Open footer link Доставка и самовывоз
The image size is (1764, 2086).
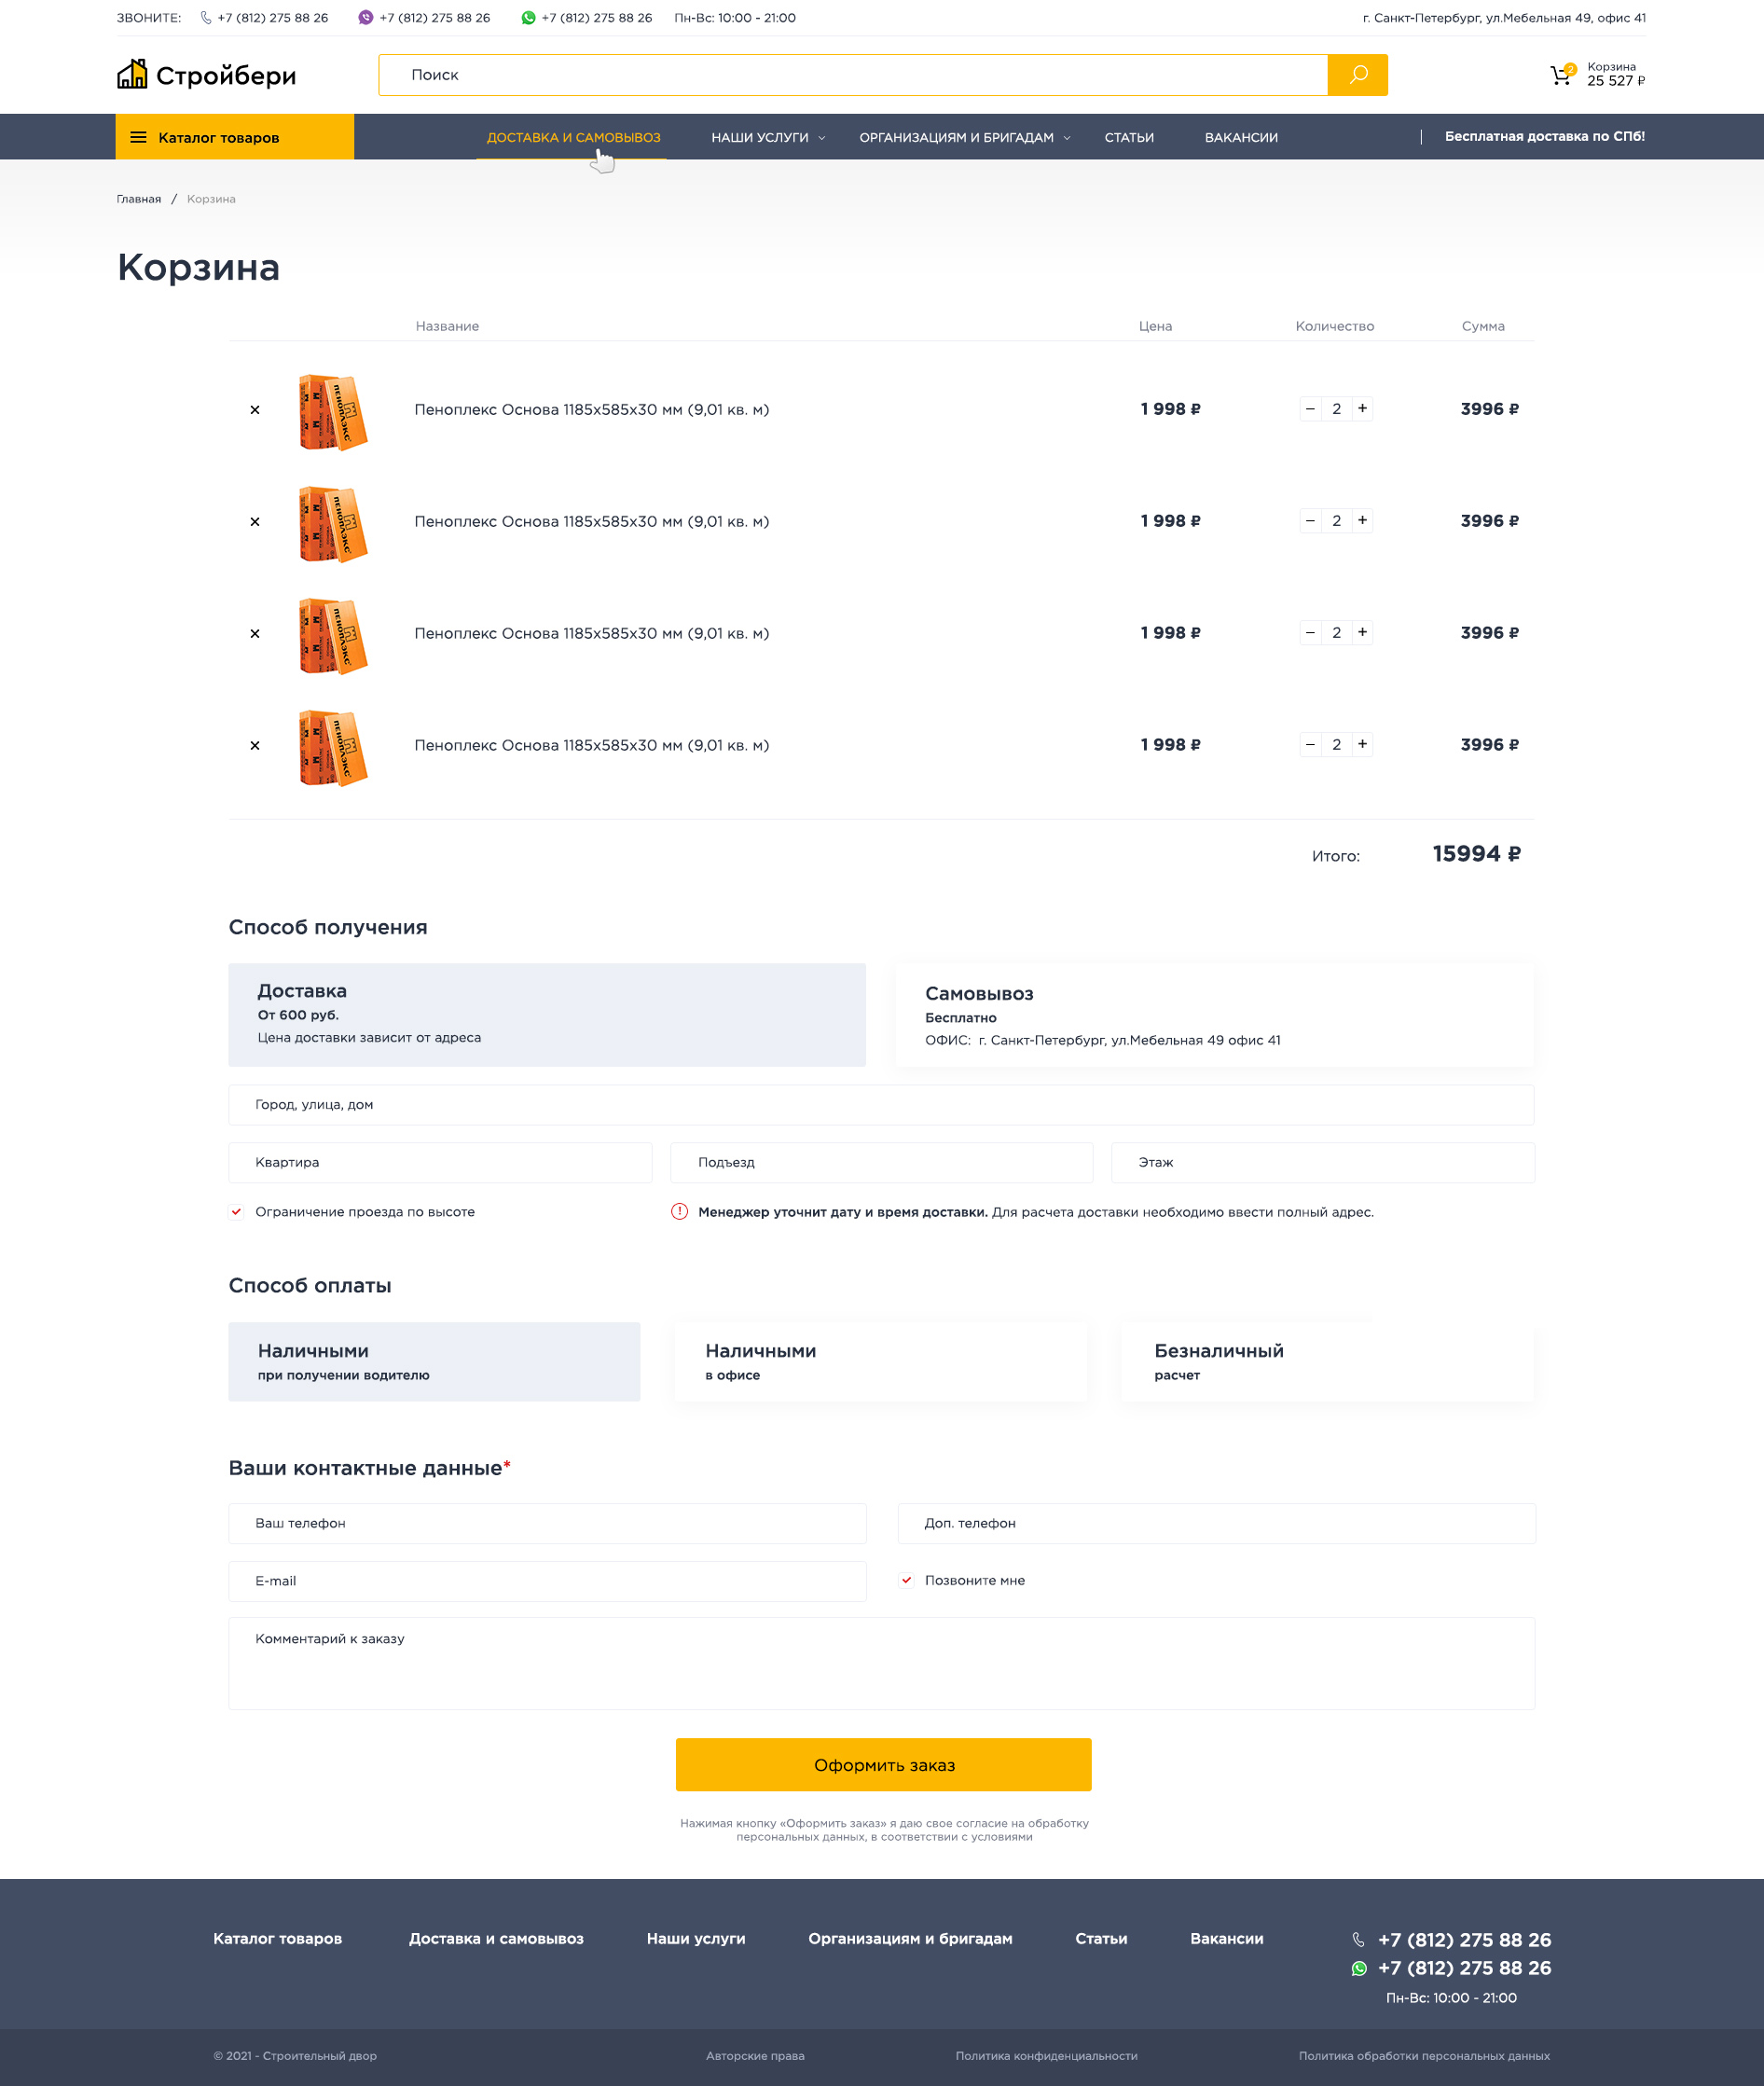coord(496,1939)
